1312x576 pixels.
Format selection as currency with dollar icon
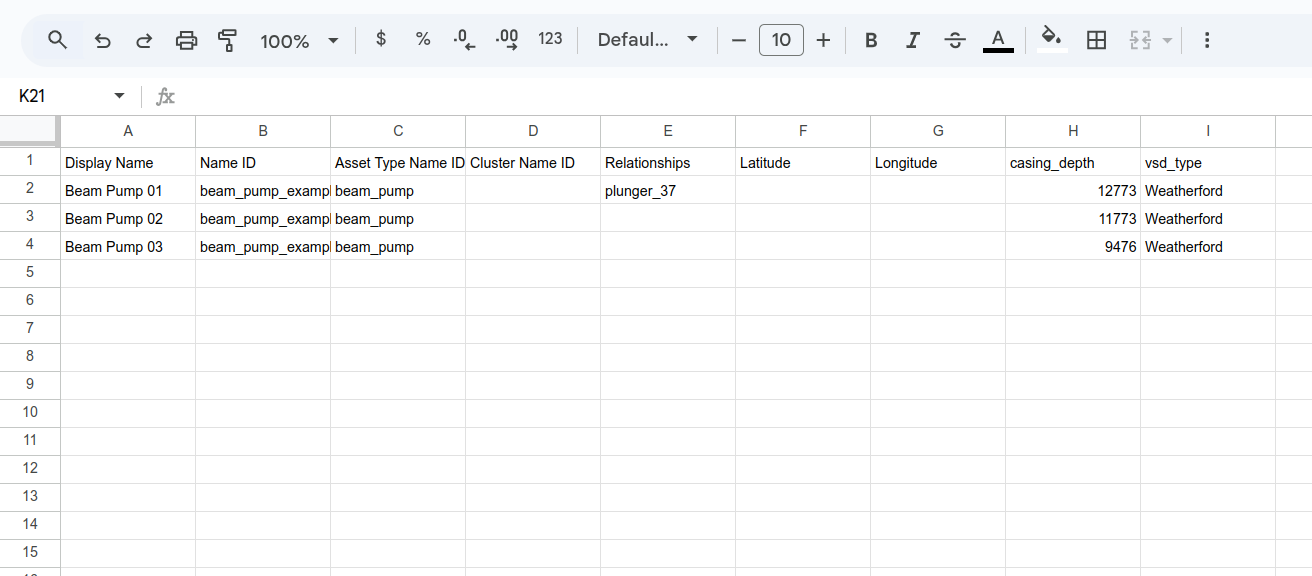click(381, 40)
